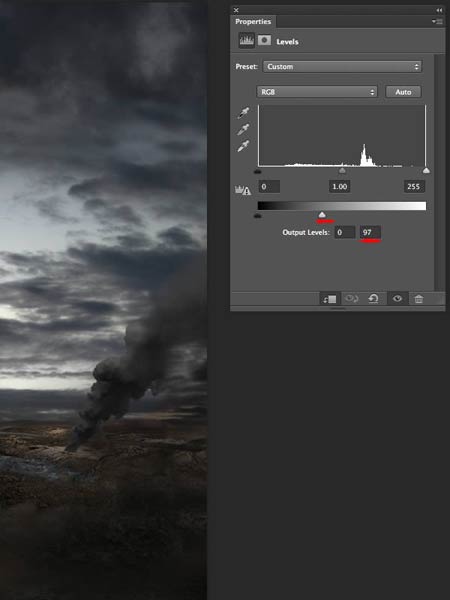Open the Properties panel flyout menu

click(x=437, y=22)
